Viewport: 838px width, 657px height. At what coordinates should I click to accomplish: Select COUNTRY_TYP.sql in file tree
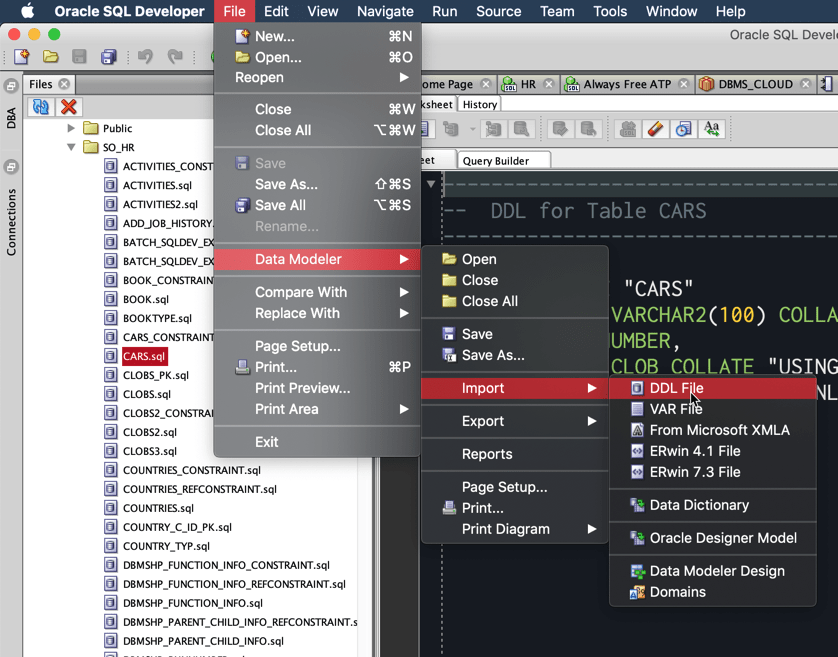coord(166,546)
